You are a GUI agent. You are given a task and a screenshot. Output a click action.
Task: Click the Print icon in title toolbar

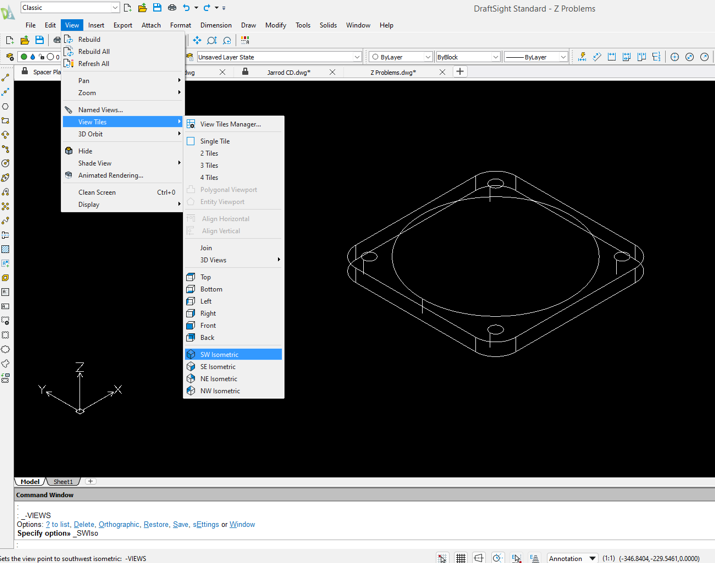[x=172, y=8]
